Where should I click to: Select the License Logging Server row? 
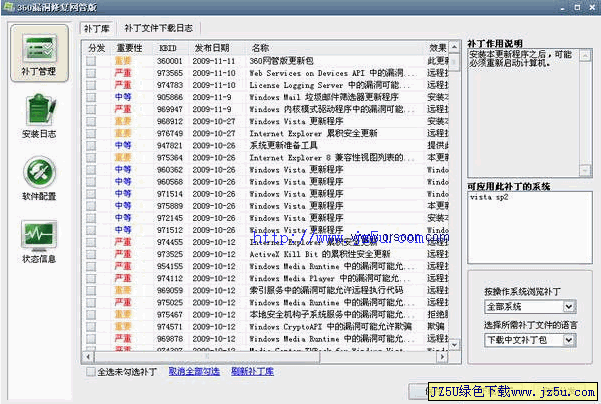tap(265, 85)
